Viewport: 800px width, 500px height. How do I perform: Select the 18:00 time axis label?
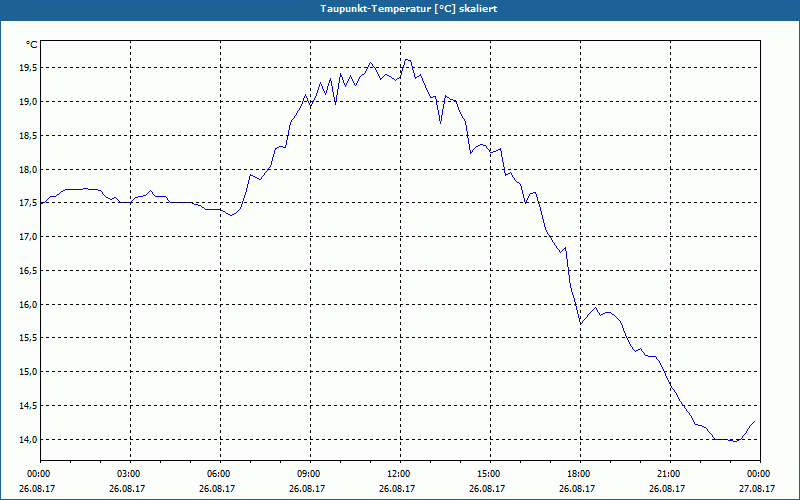580,474
